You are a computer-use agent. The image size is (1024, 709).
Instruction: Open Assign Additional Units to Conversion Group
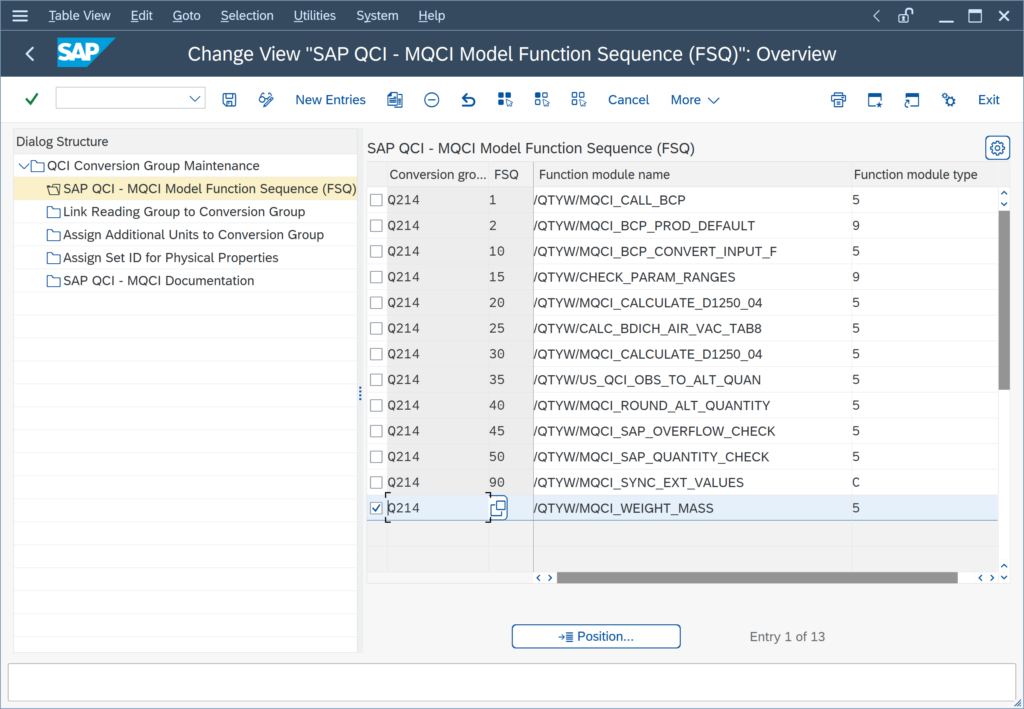point(193,234)
